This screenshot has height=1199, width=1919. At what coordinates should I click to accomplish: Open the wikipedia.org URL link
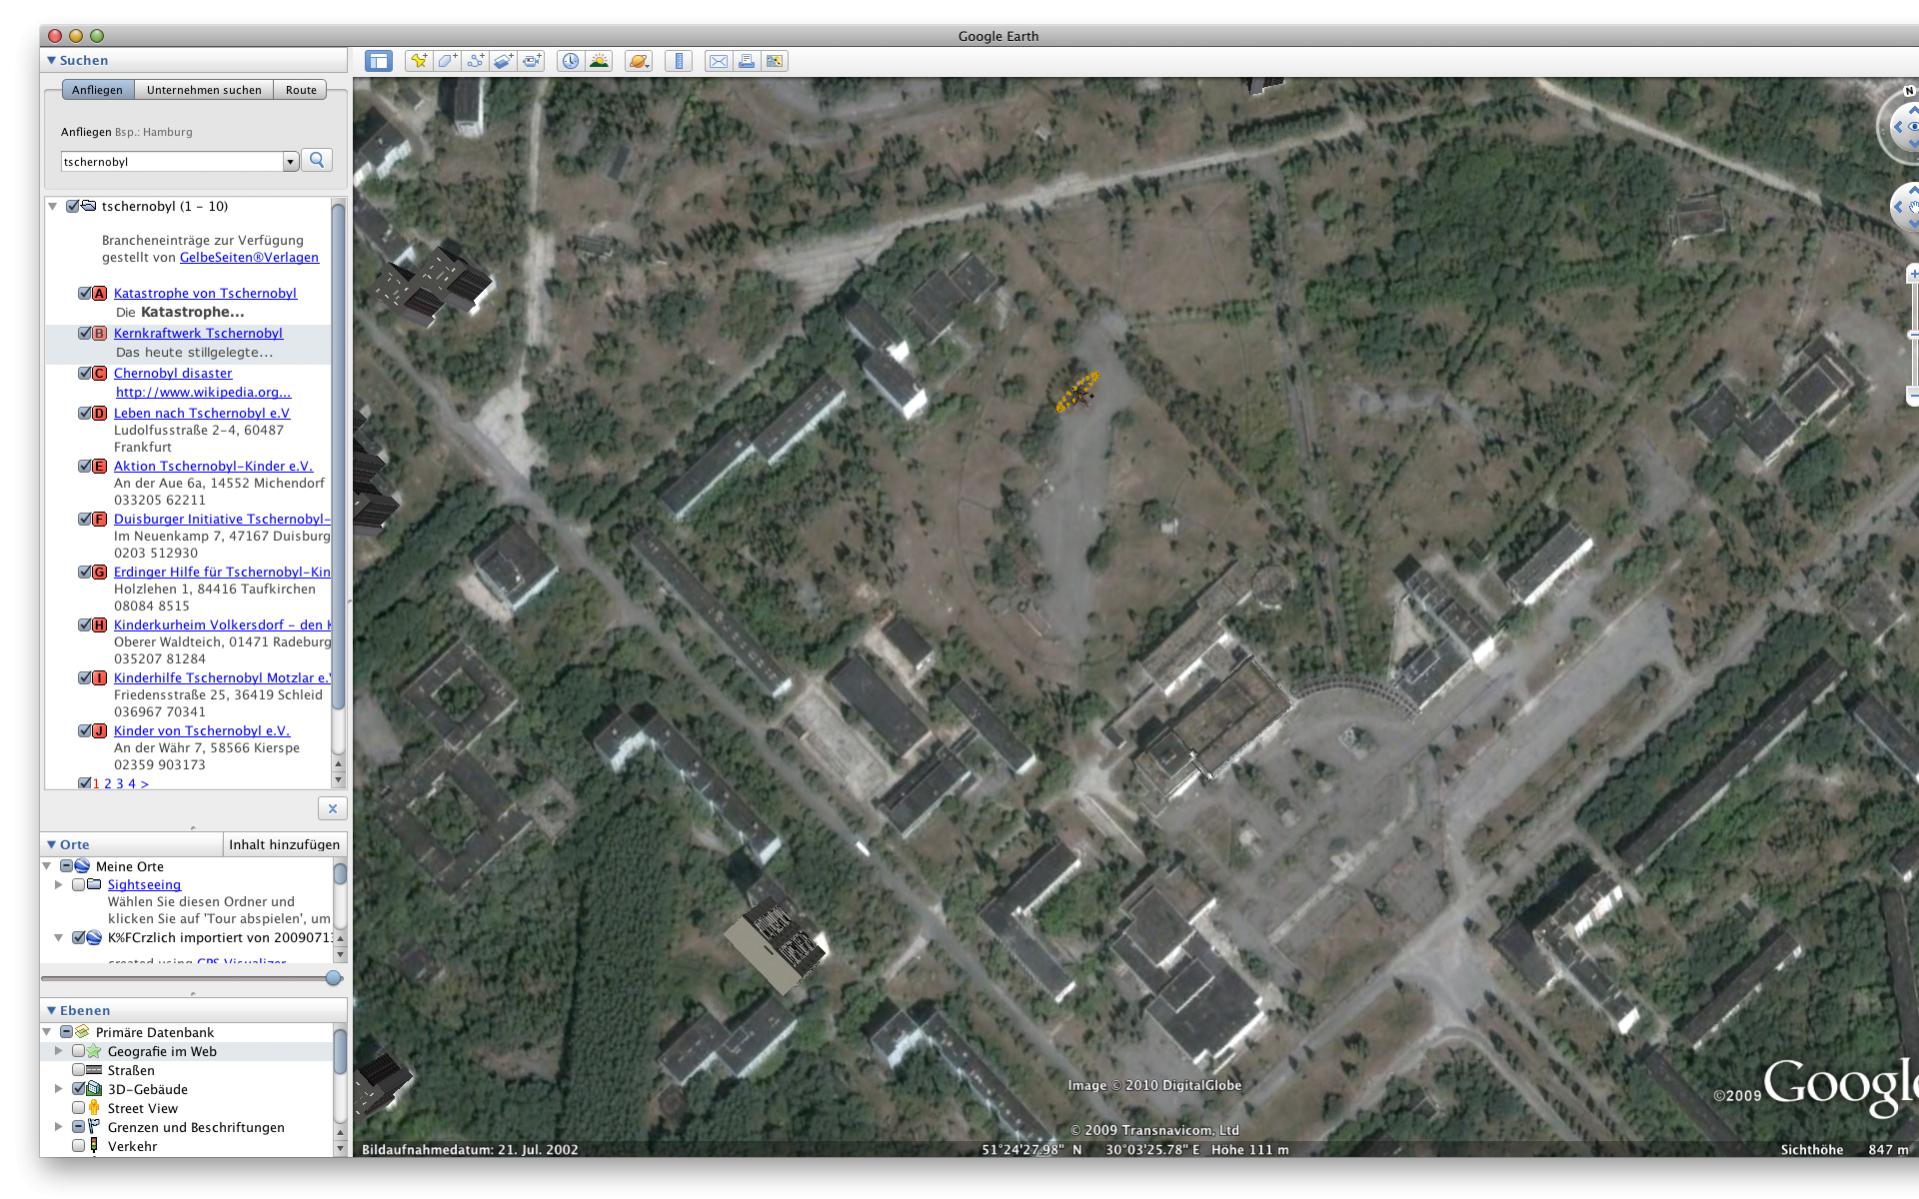(x=203, y=393)
